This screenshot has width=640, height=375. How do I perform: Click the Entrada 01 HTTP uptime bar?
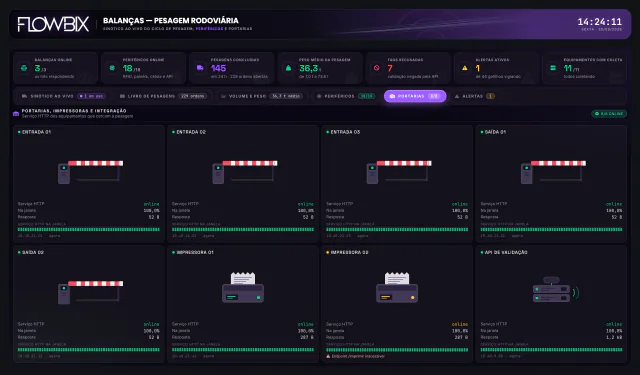point(89,230)
